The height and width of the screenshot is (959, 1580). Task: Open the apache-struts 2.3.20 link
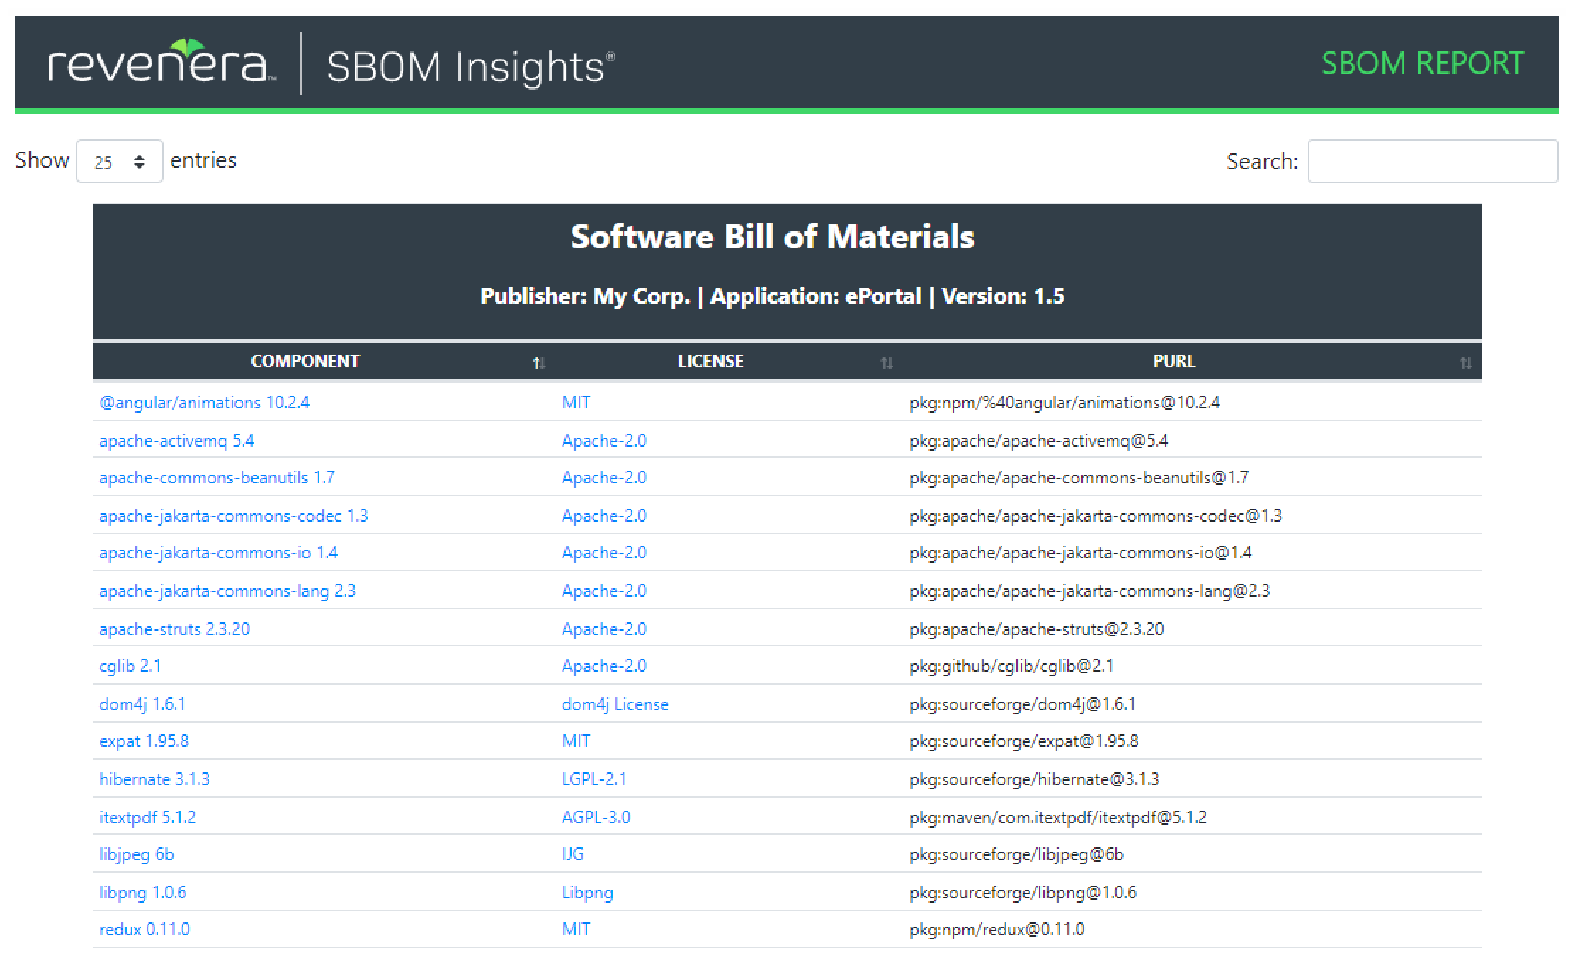tap(174, 629)
